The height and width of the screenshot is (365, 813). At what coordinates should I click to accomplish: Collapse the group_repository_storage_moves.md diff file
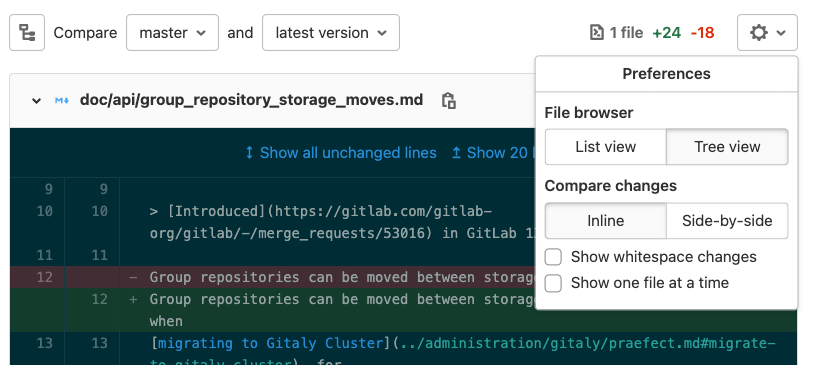point(36,101)
